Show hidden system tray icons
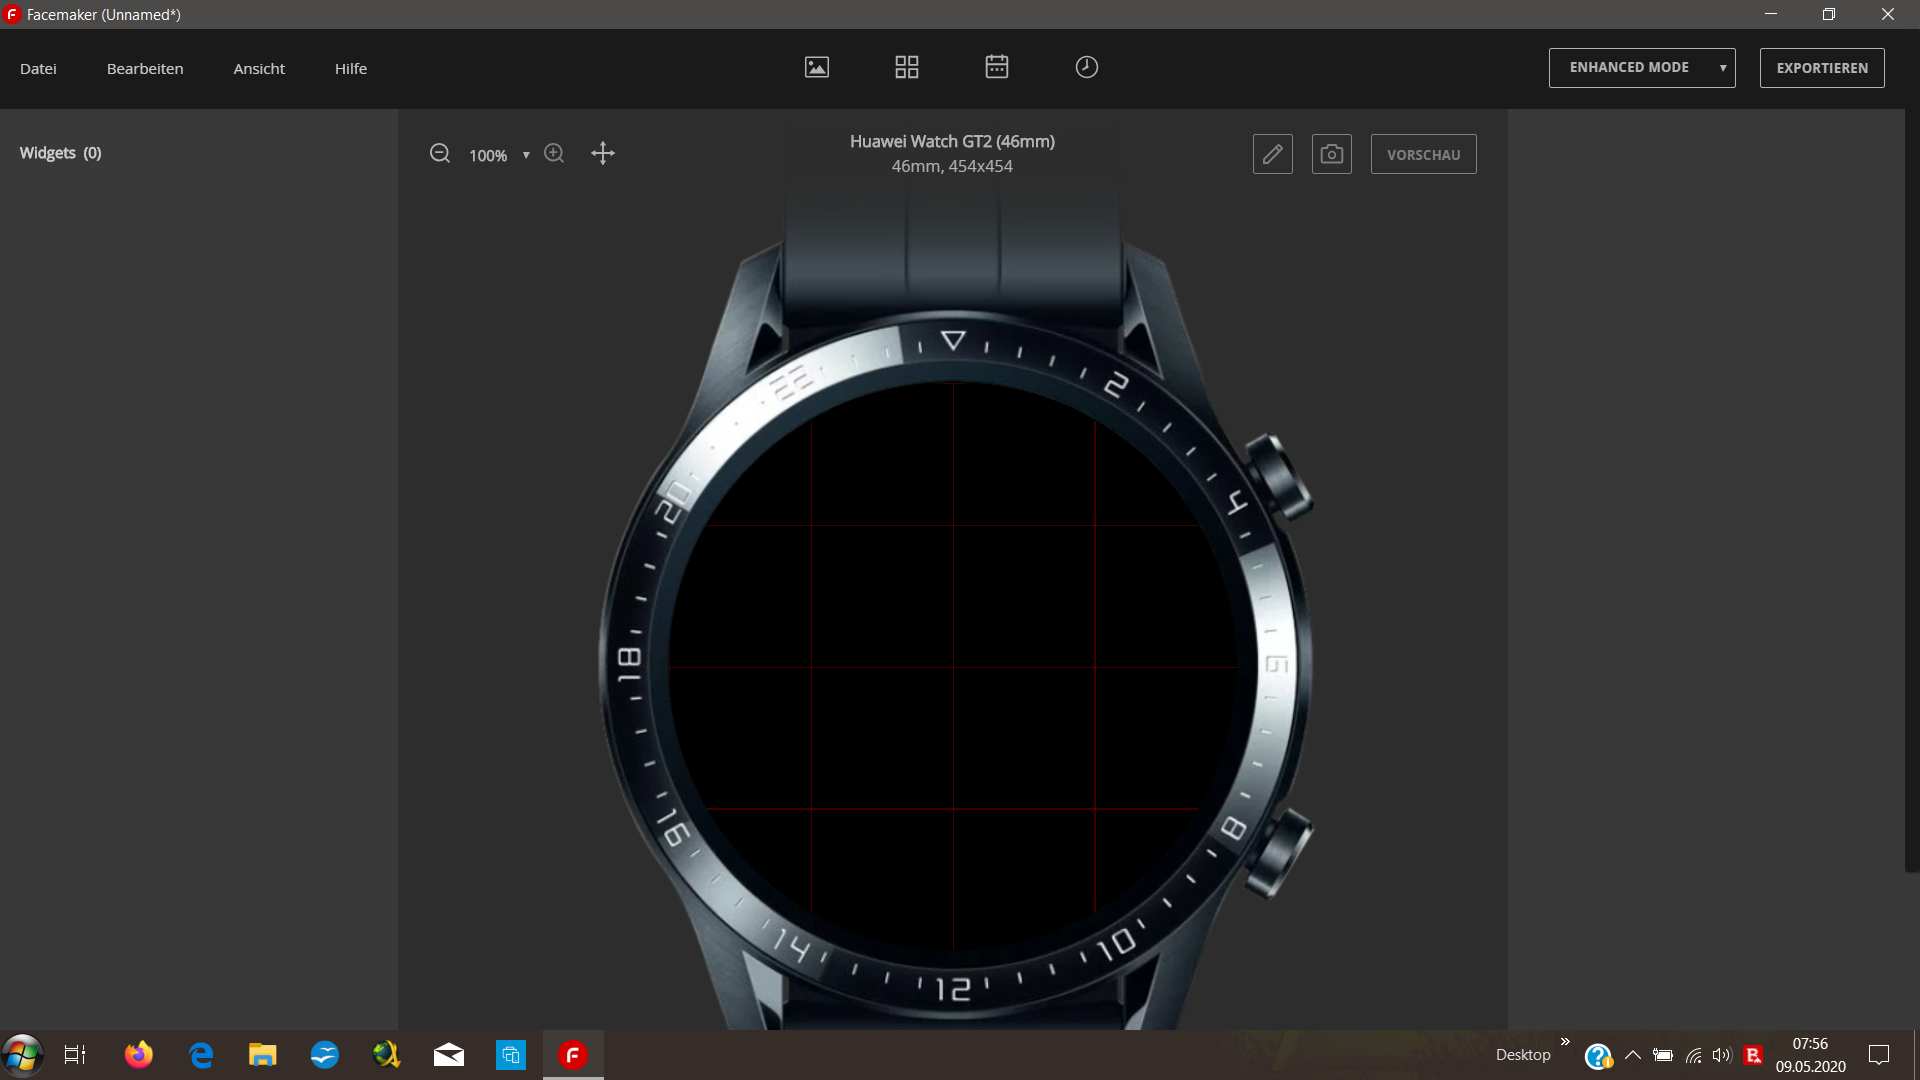The image size is (1920, 1080). click(1633, 1055)
